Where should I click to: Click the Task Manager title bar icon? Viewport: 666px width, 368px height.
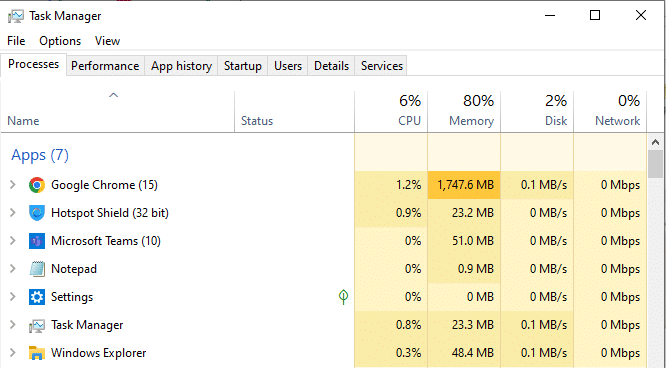(x=16, y=16)
